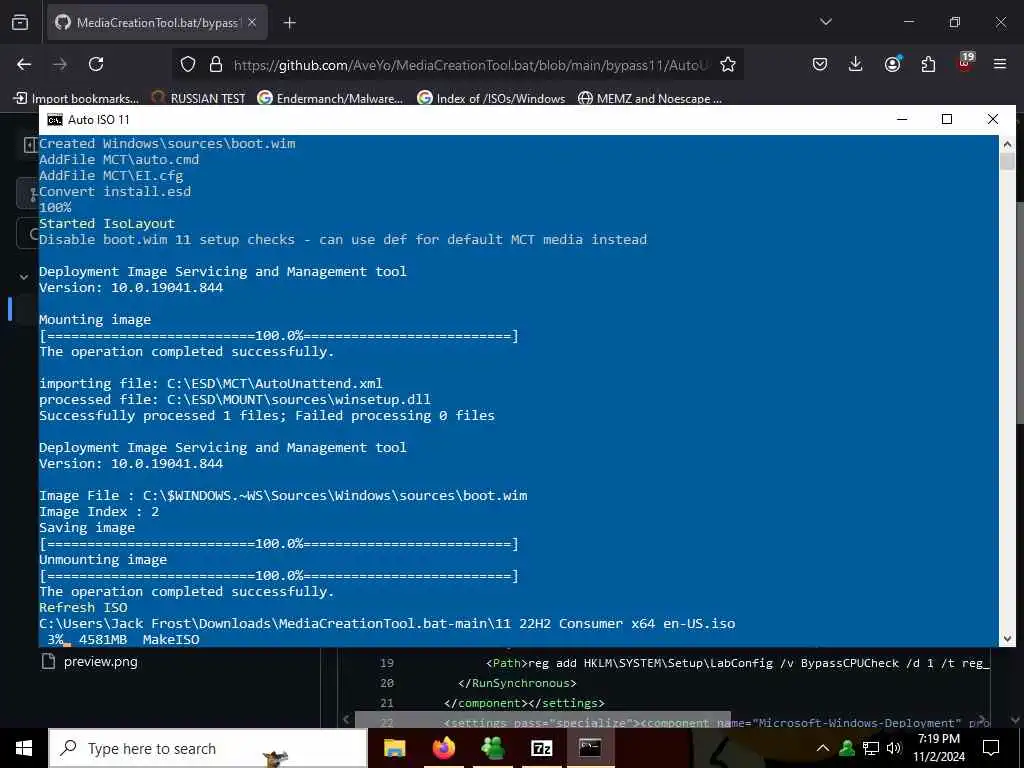Image resolution: width=1024 pixels, height=768 pixels.
Task: Open the Firefox account icon
Action: pos(892,64)
